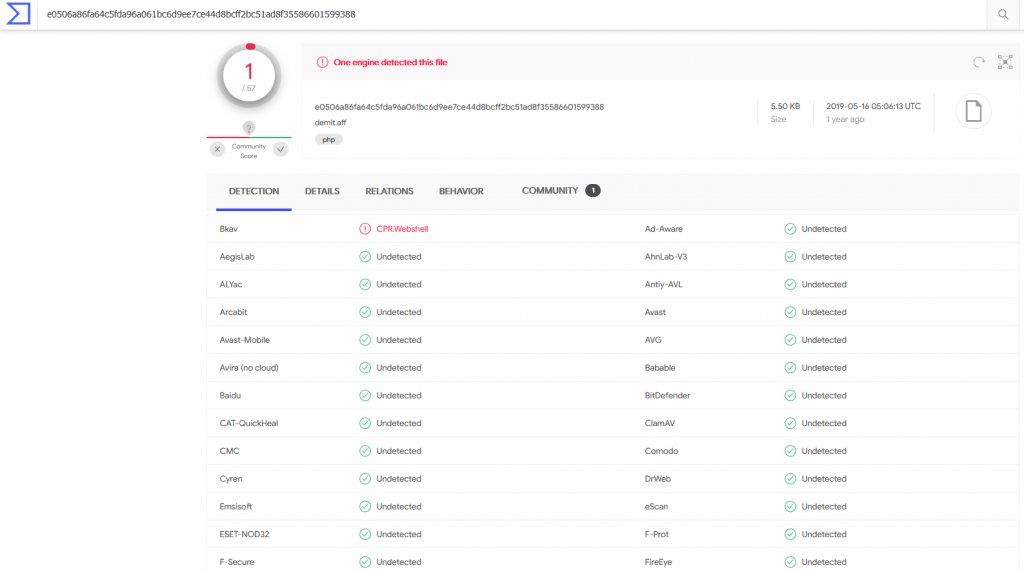Viewport: 1024px width, 572px height.
Task: Click the F-Prot undetected check icon
Action: pyautogui.click(x=790, y=534)
